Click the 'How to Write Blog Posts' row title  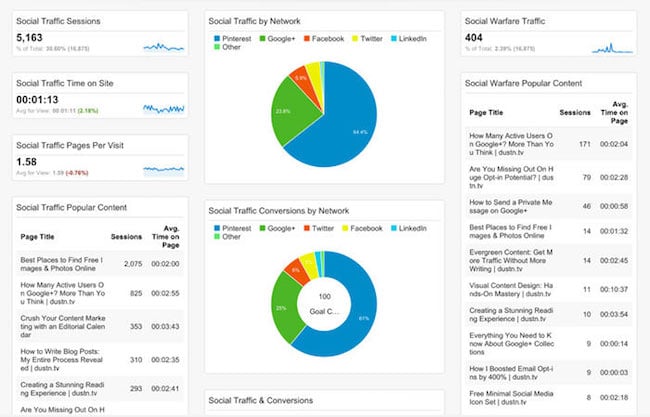[x=61, y=360]
